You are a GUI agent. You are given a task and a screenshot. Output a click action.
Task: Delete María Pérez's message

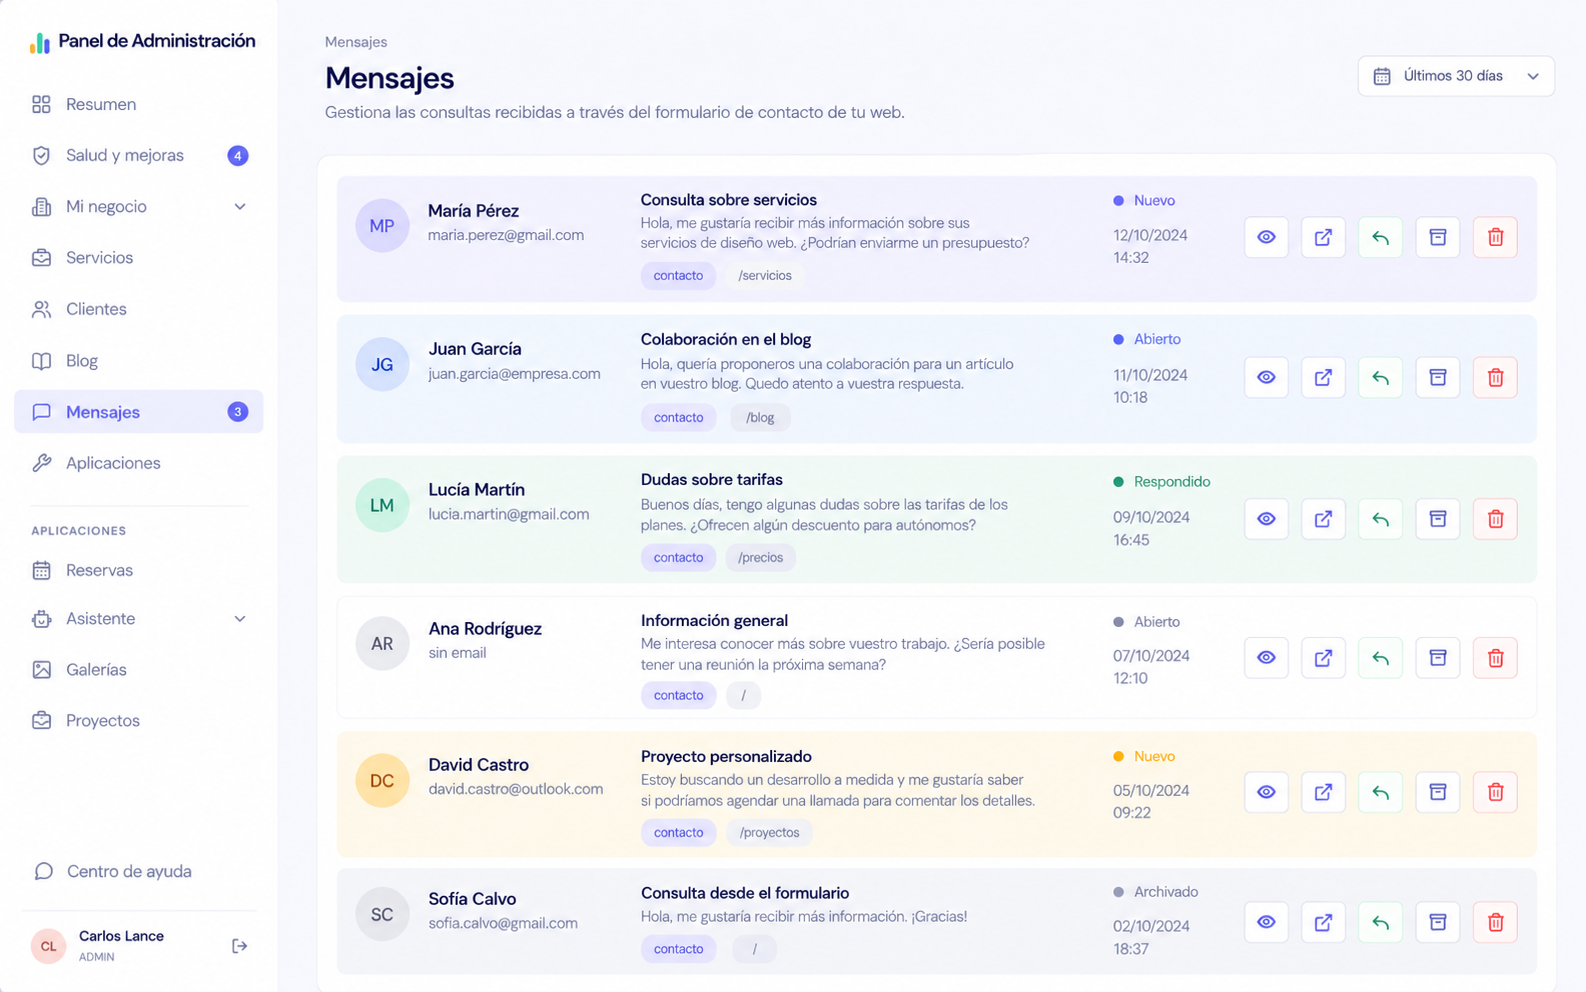[1495, 237]
